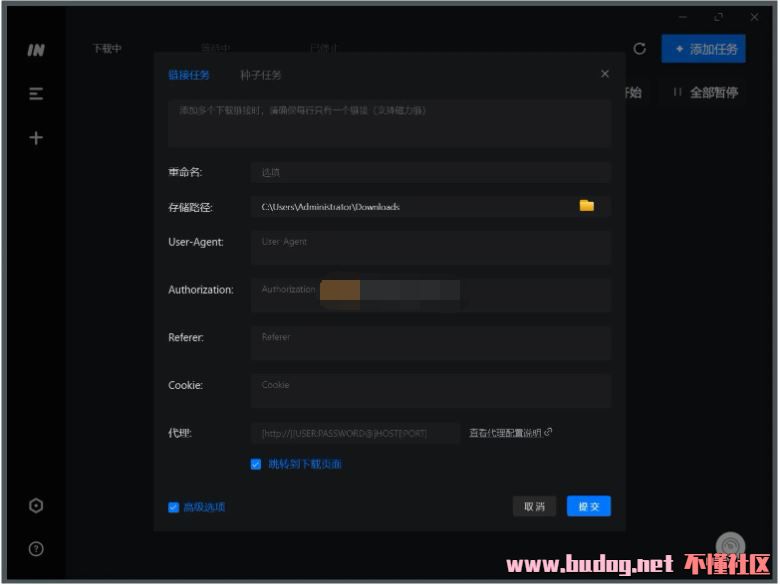The height and width of the screenshot is (585, 780).
Task: Switch to the 种子任务 tab
Action: [261, 75]
